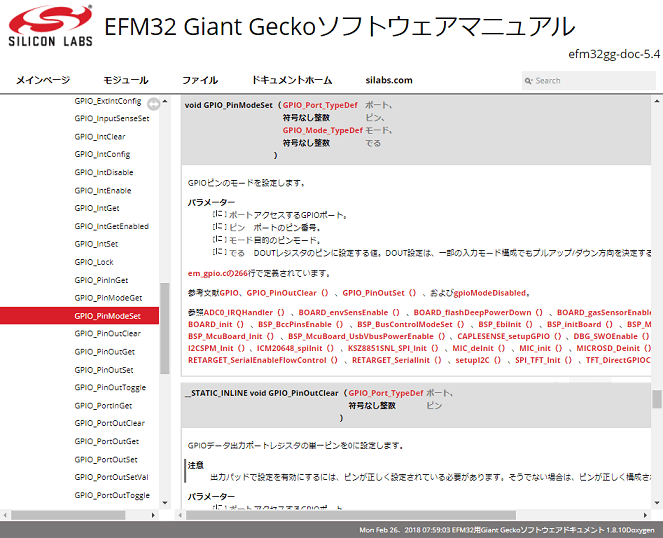The image size is (663, 538).
Task: Click content pane scroll down arrow
Action: (657, 503)
